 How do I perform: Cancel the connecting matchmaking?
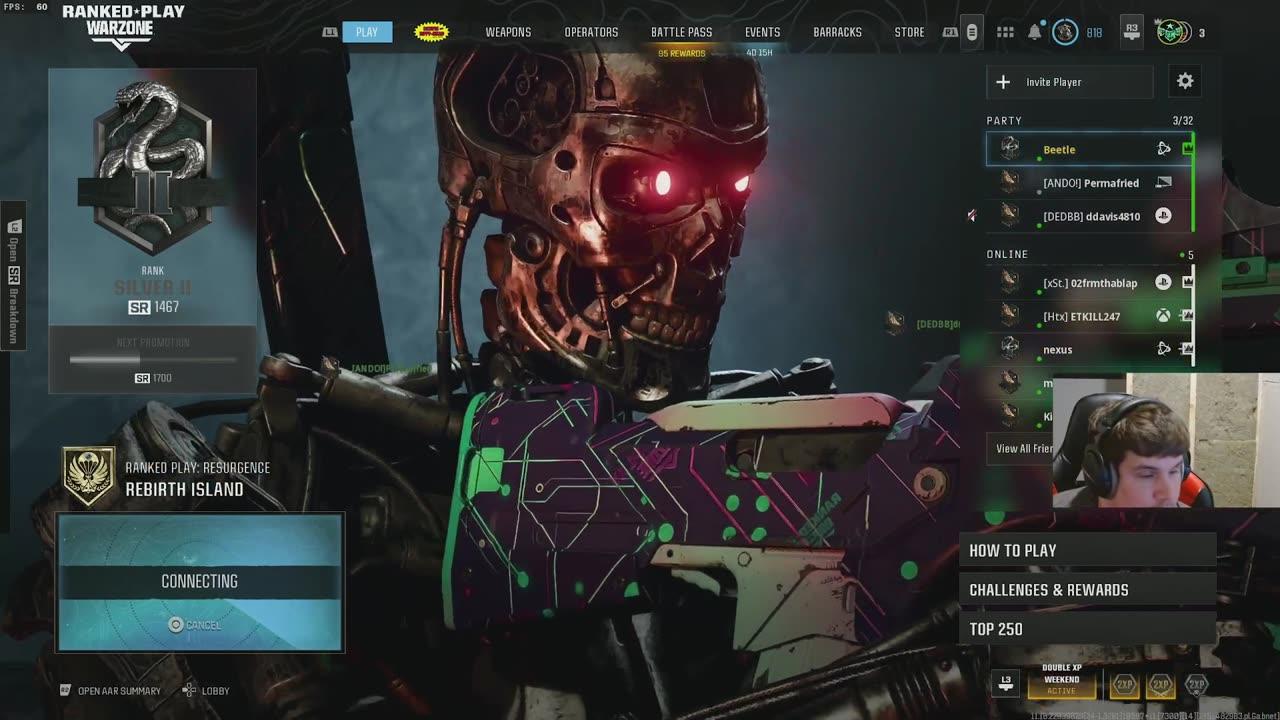(x=195, y=625)
